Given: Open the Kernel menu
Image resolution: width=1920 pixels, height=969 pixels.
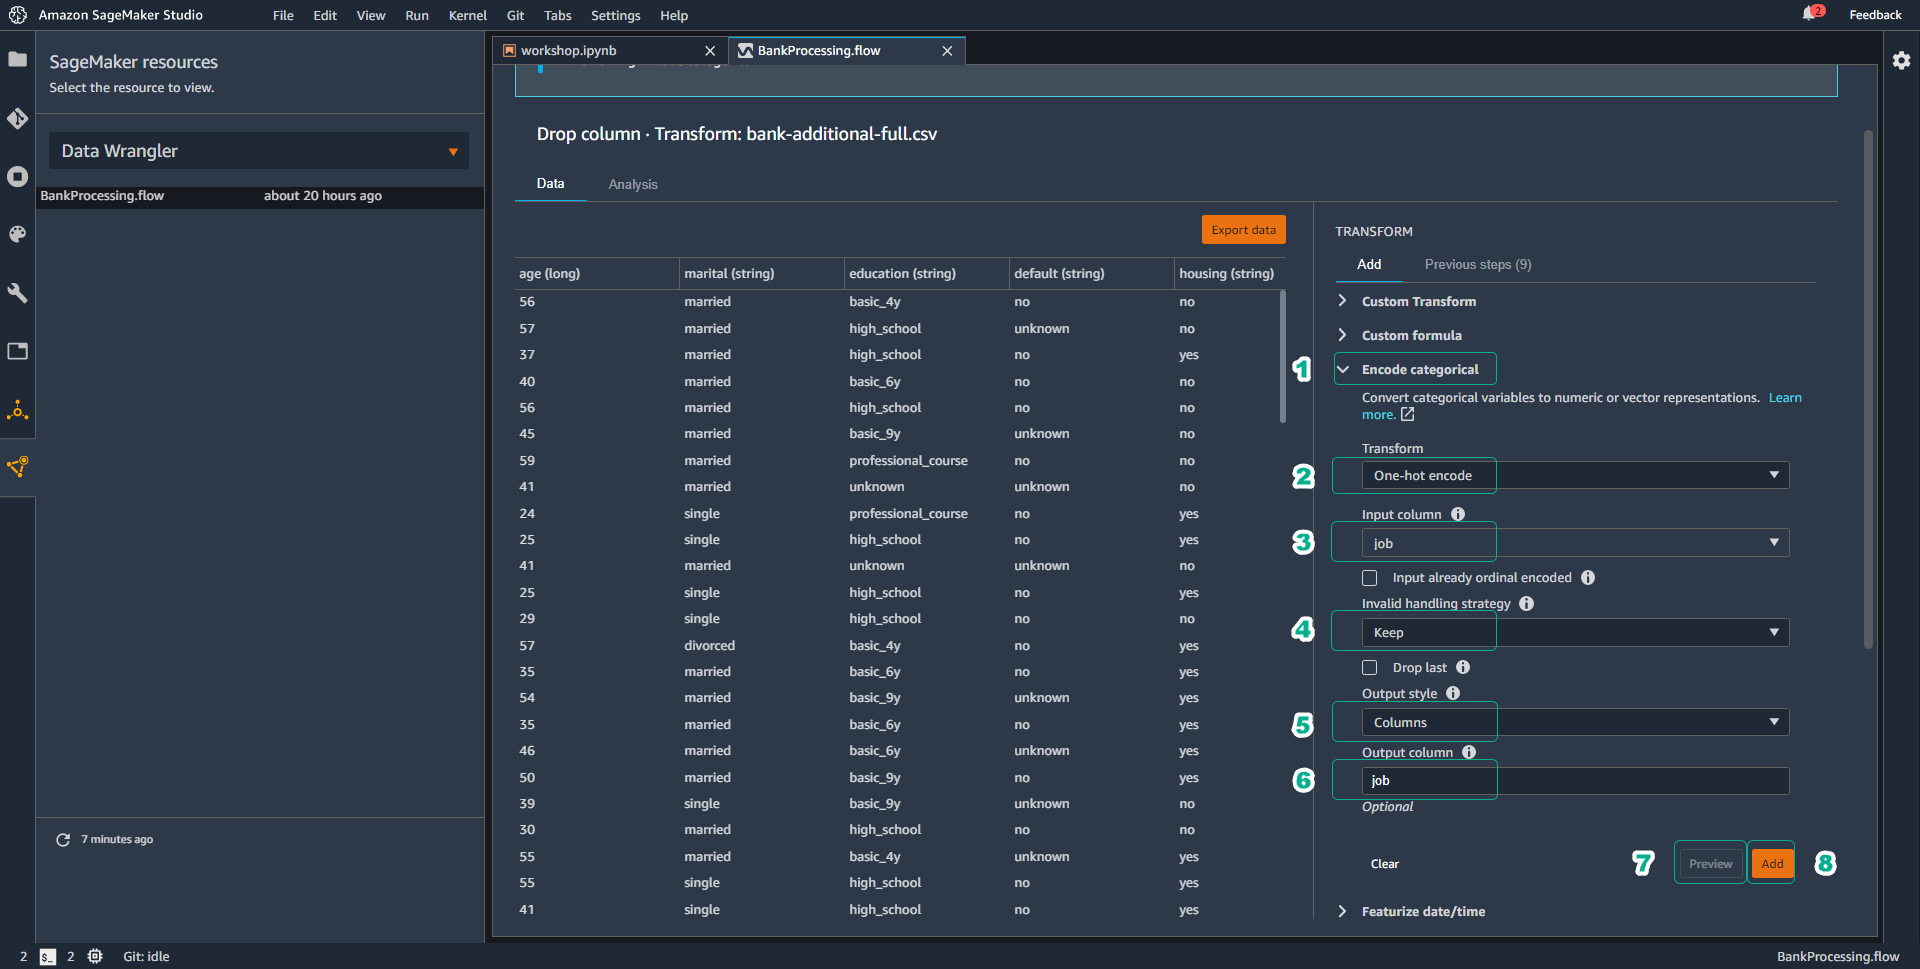Looking at the screenshot, I should click(468, 15).
